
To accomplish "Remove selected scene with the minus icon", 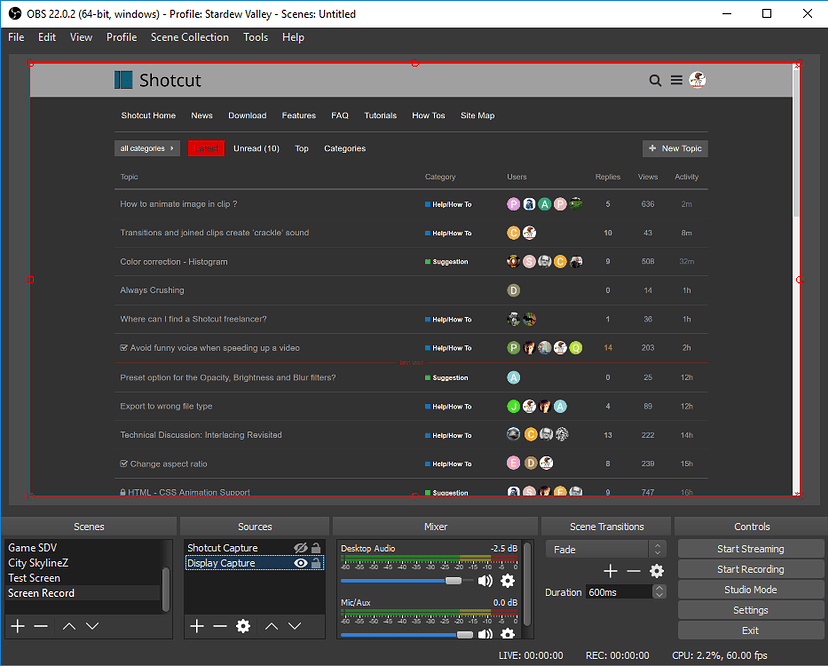I will point(41,626).
